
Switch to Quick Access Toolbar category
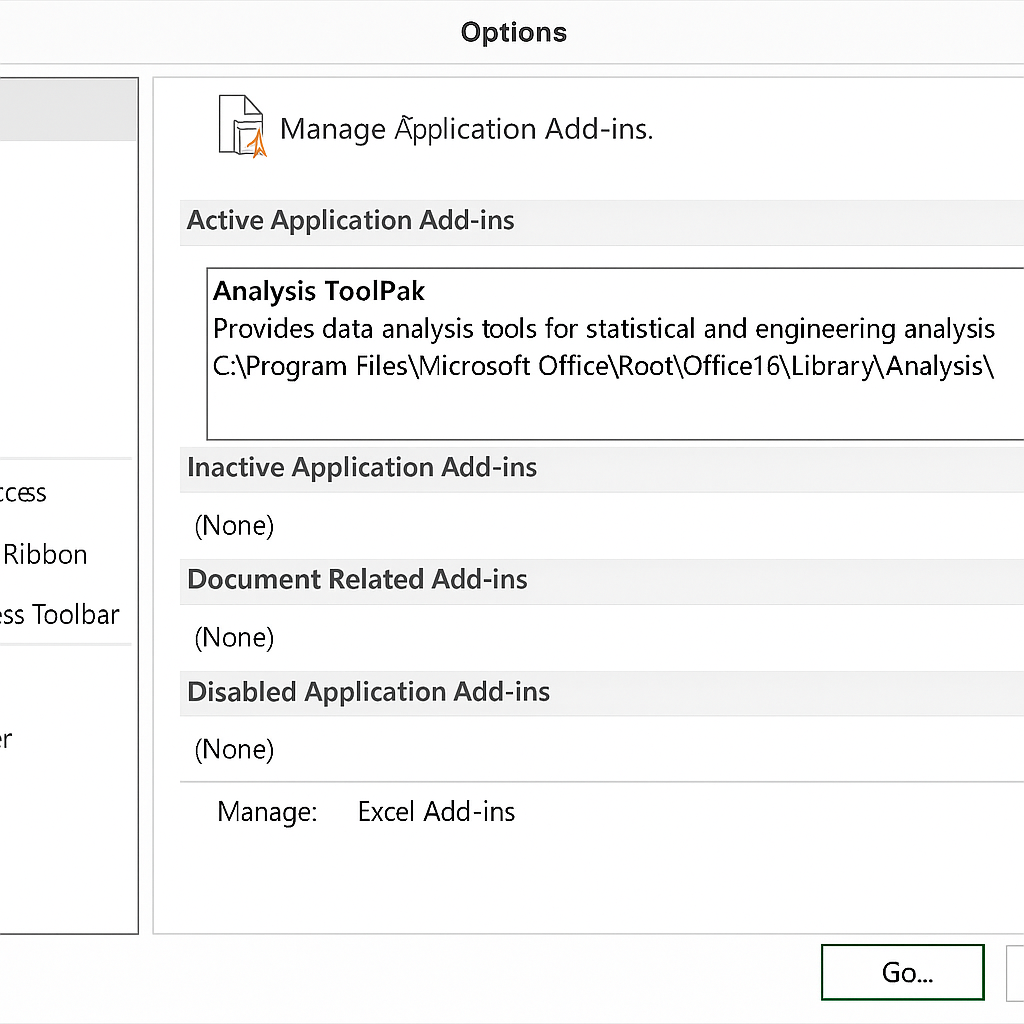60,615
